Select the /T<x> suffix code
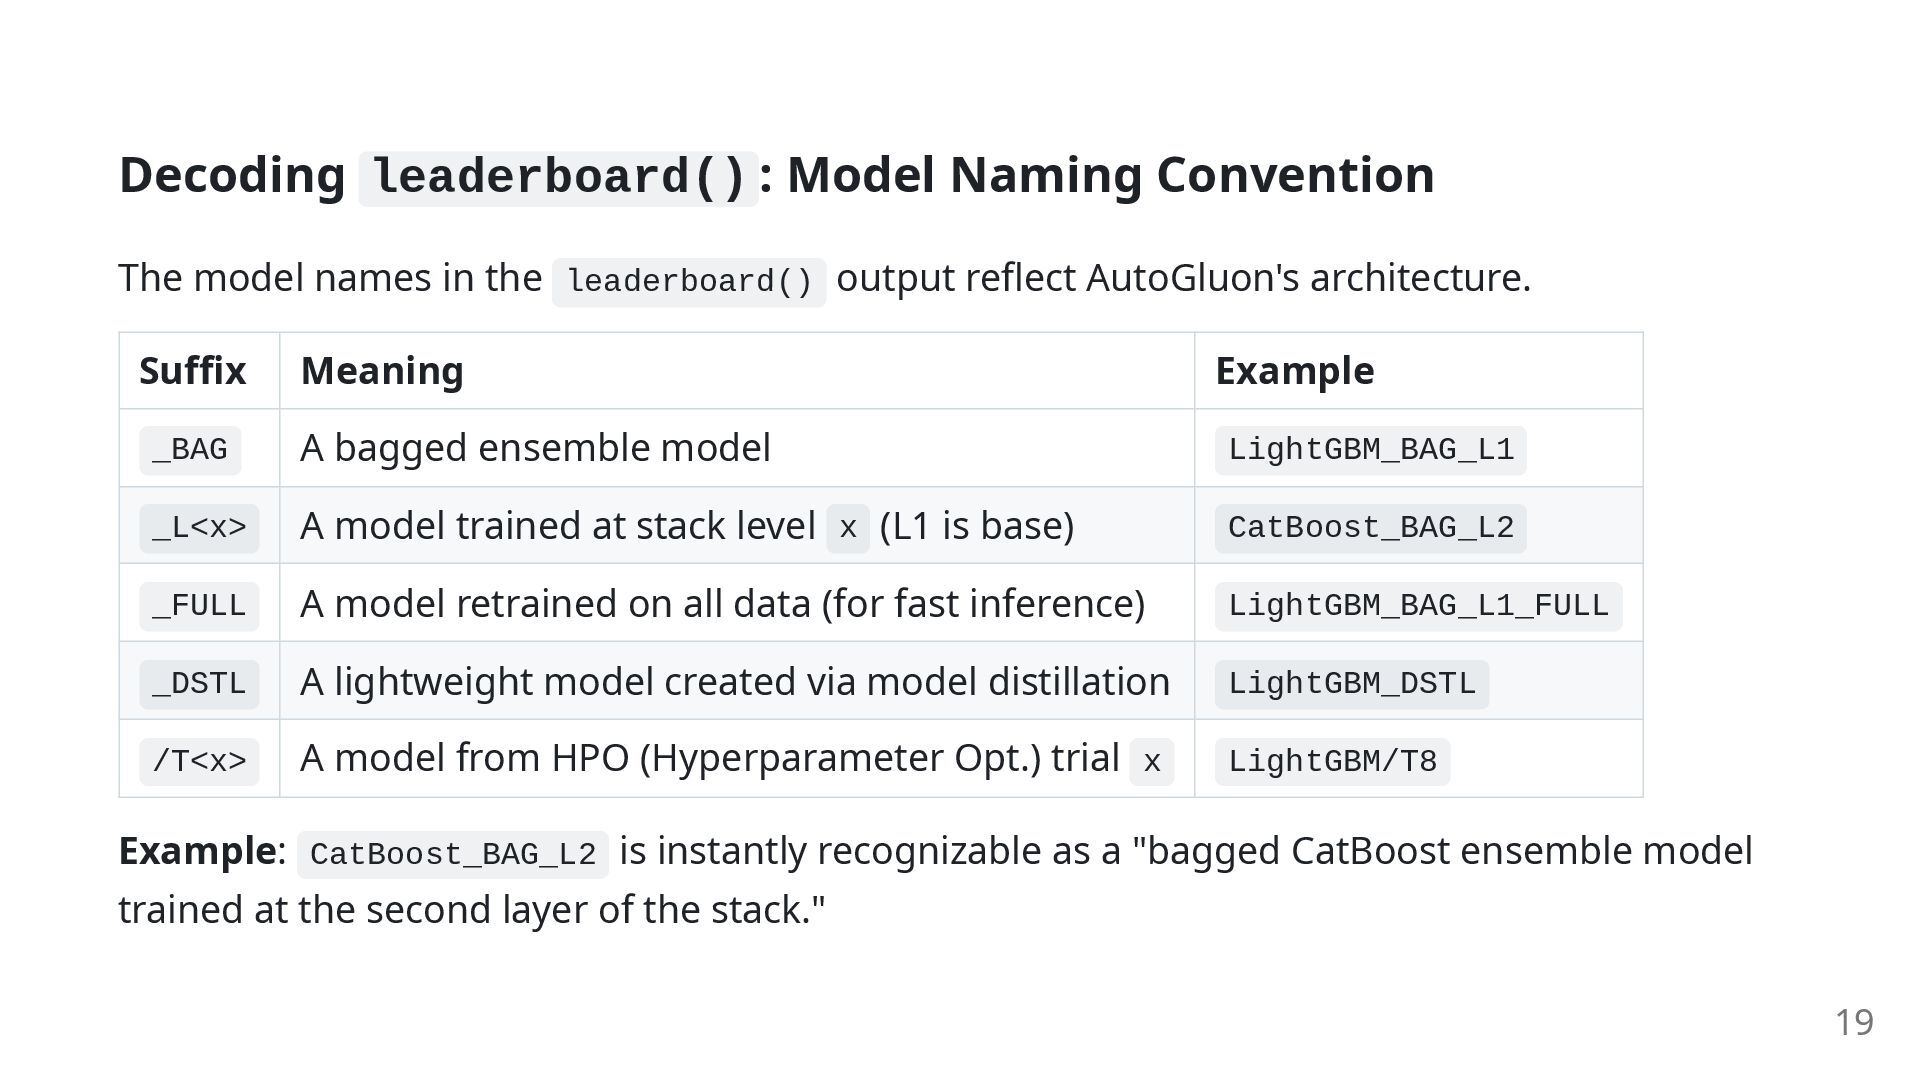The height and width of the screenshot is (1080, 1920). point(199,762)
